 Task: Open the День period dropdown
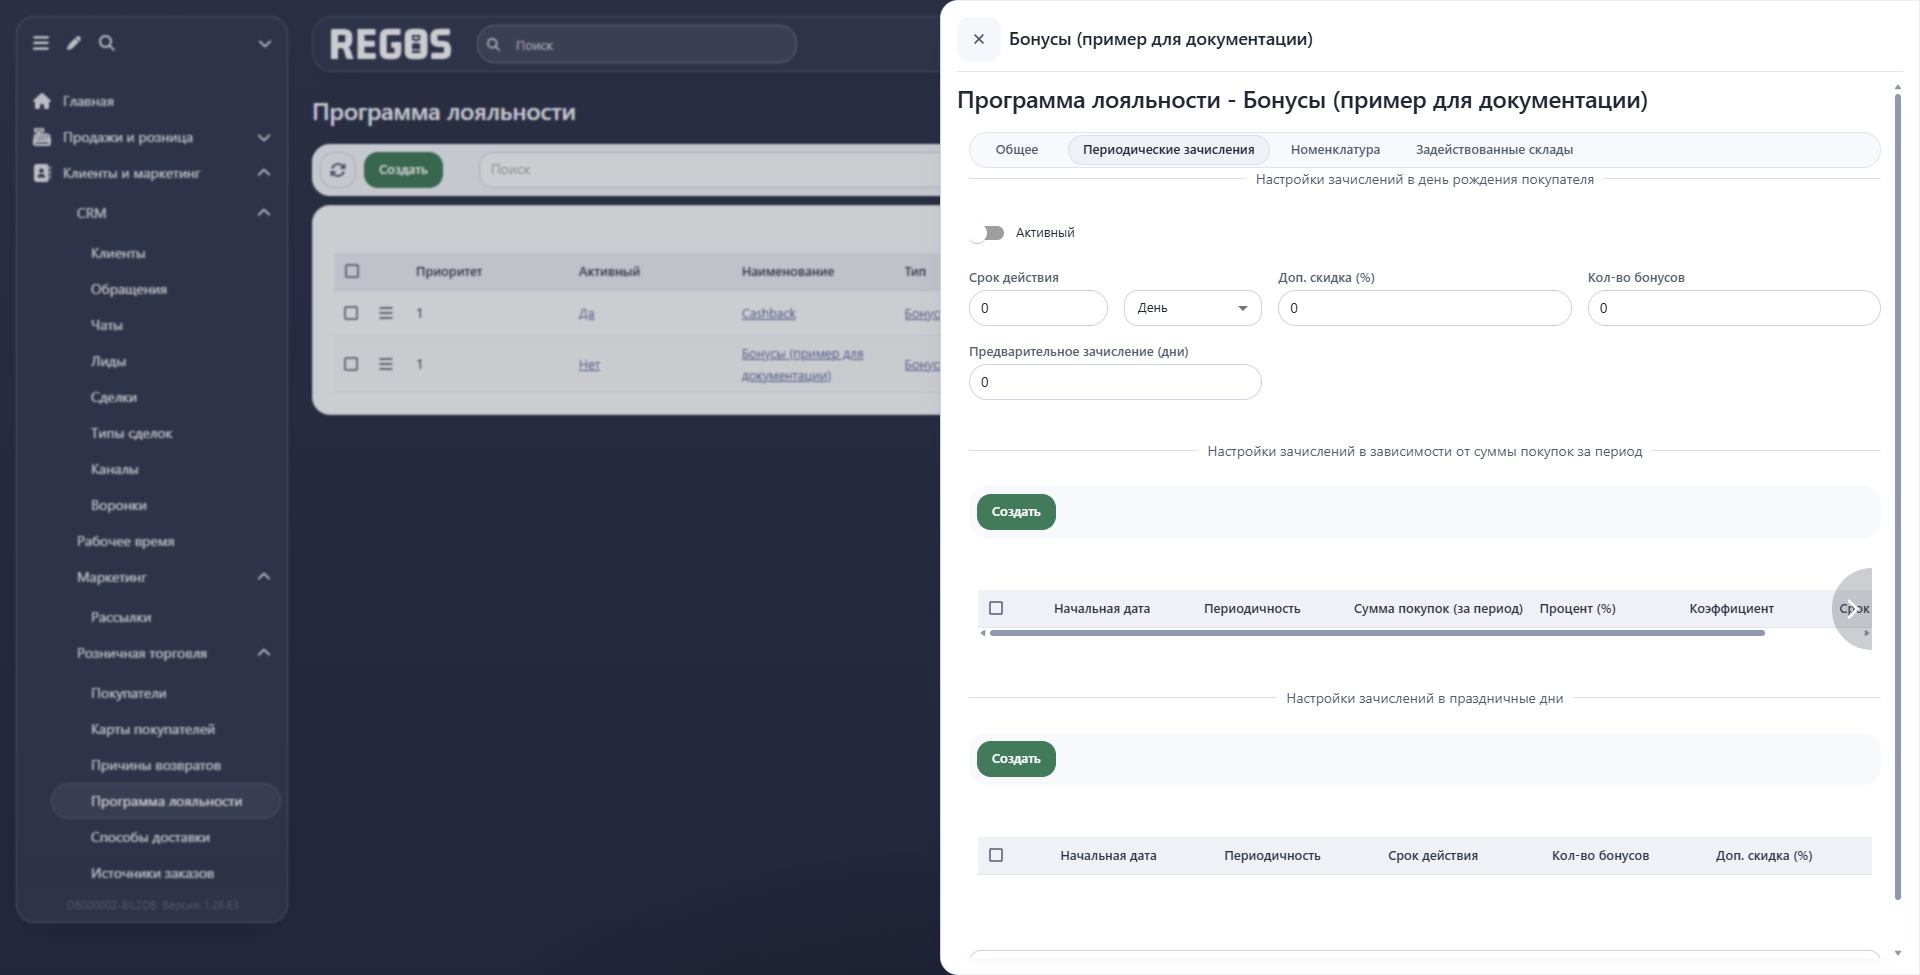pyautogui.click(x=1193, y=308)
